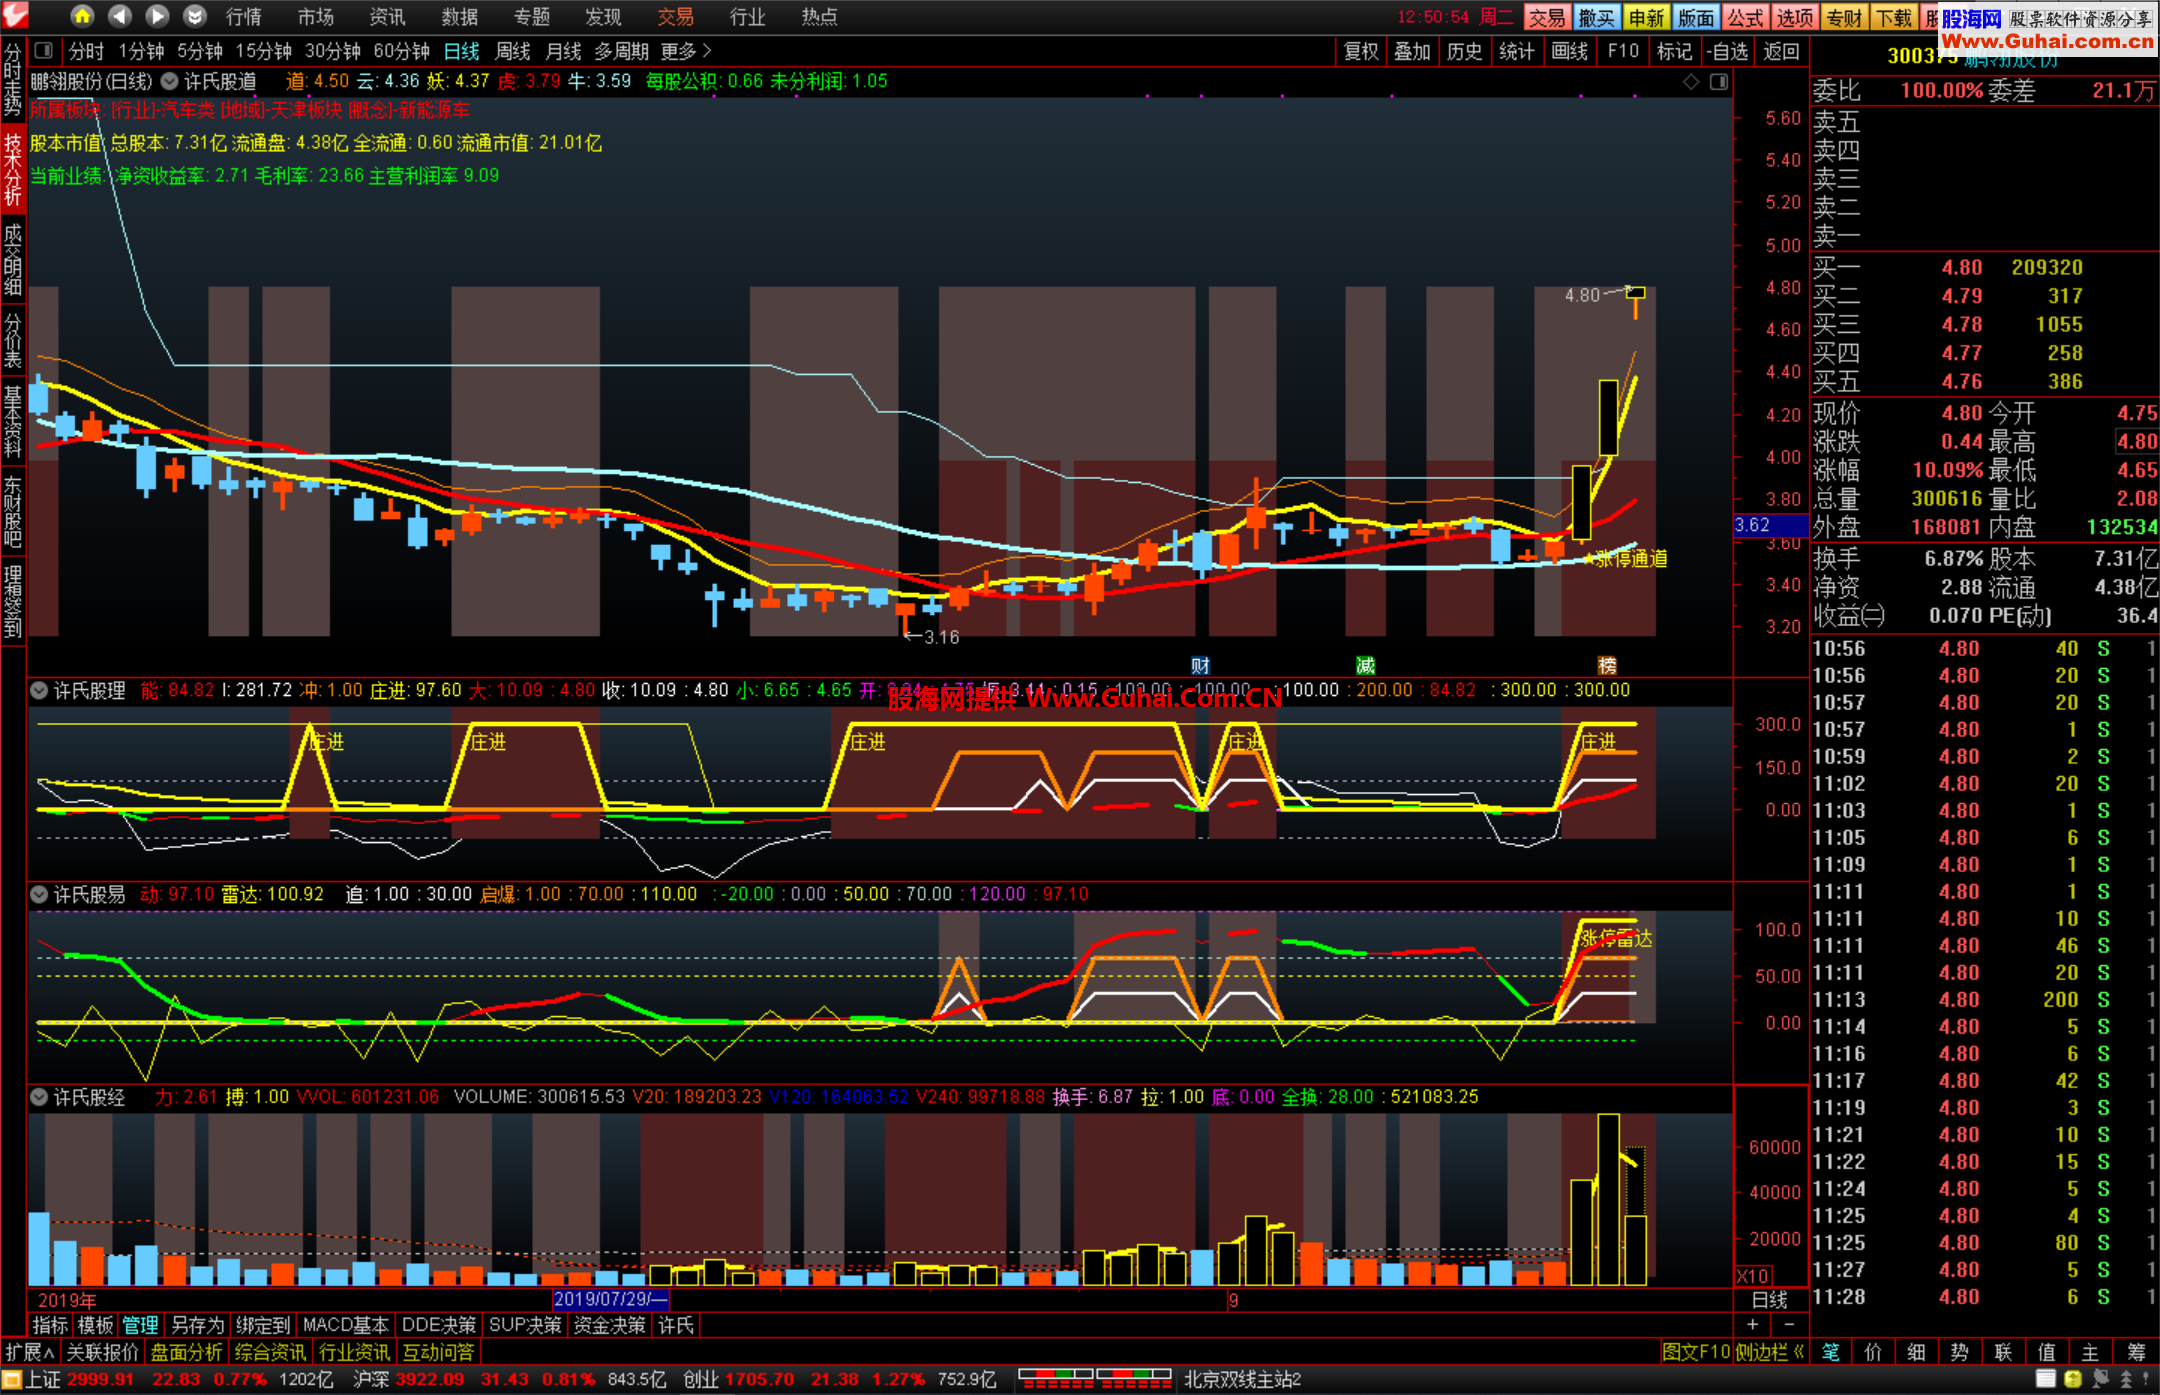Image resolution: width=2160 pixels, height=1395 pixels.
Task: Click the red app logo icon
Action: click(x=16, y=15)
